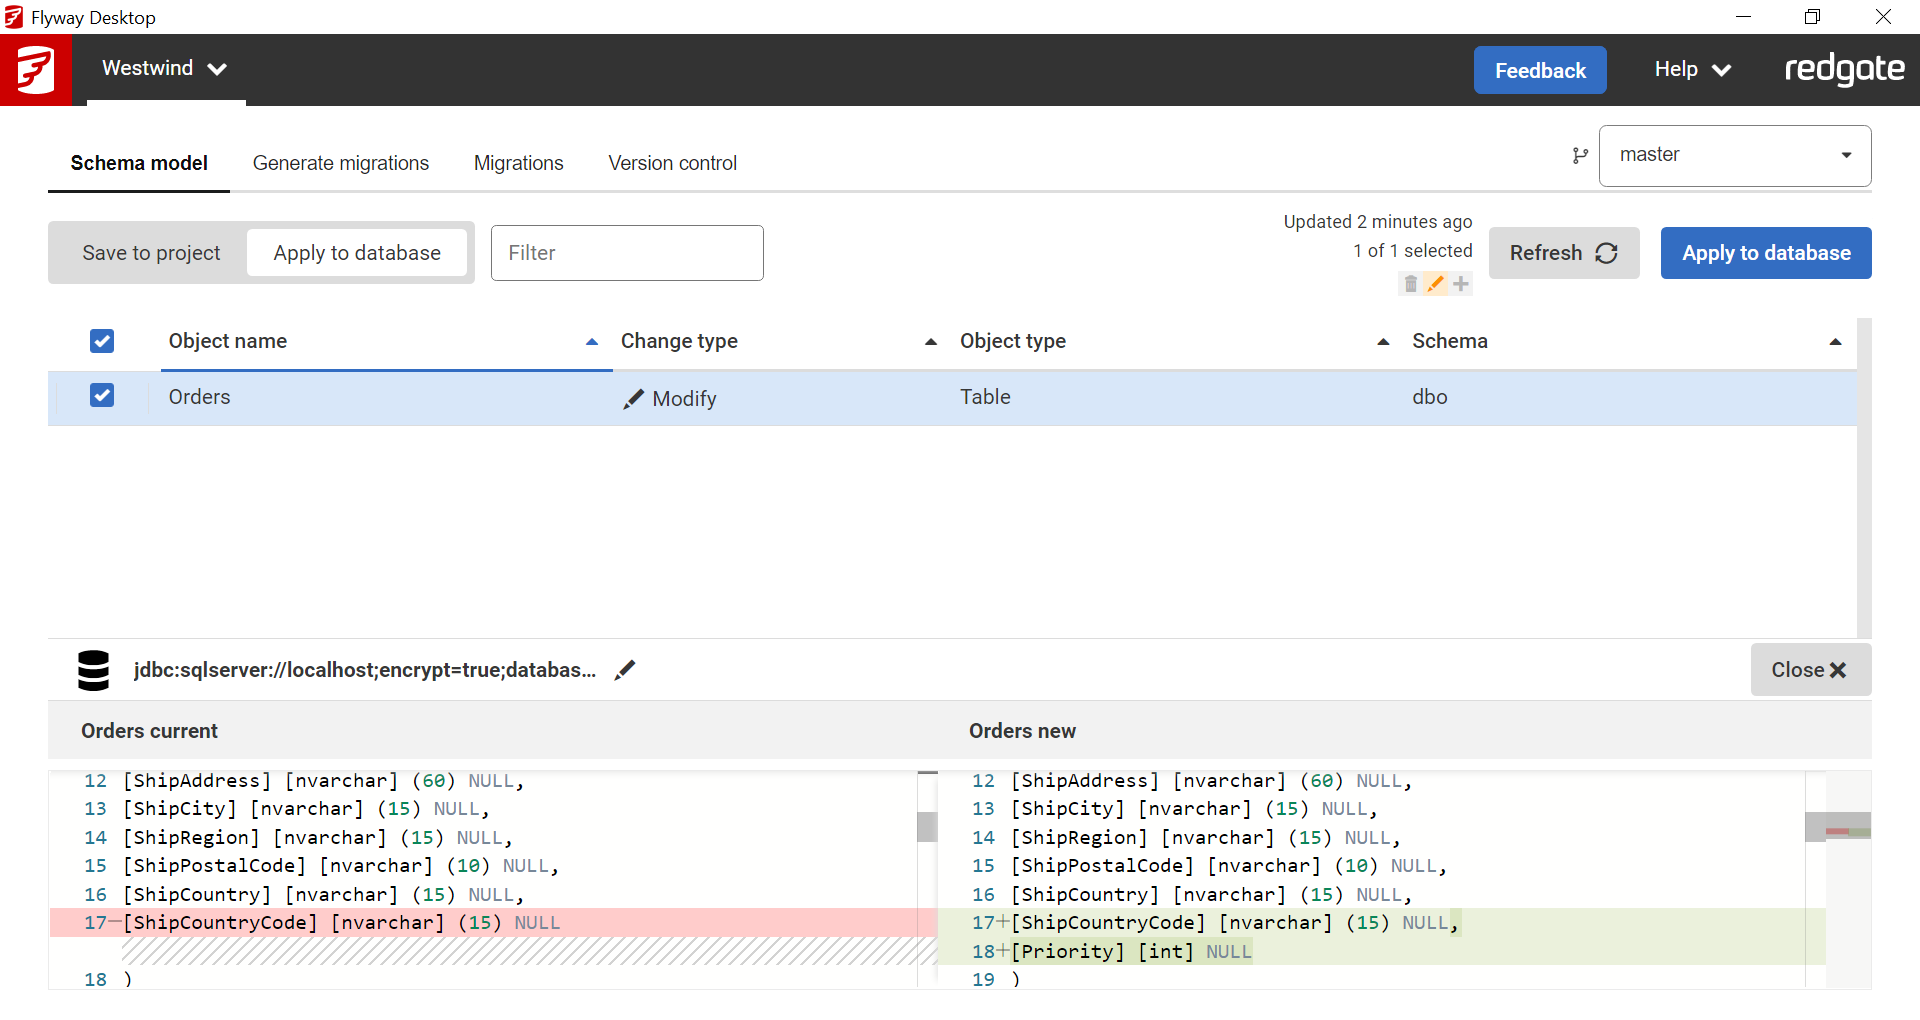Click the orange pencil (modified changes) filter icon
This screenshot has height=1020, width=1920.
pos(1435,284)
